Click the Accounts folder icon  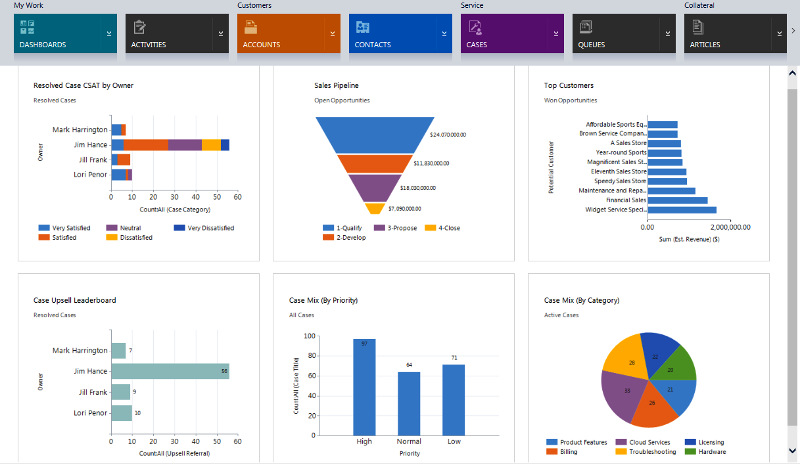251,27
